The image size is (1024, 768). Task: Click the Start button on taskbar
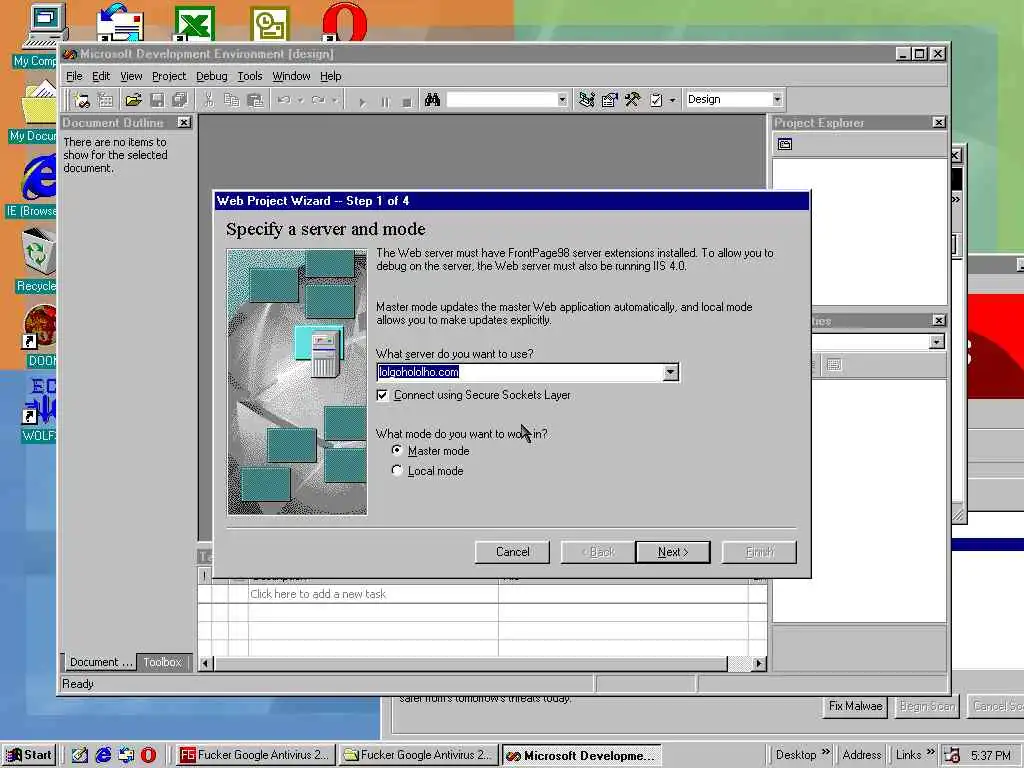[29, 755]
